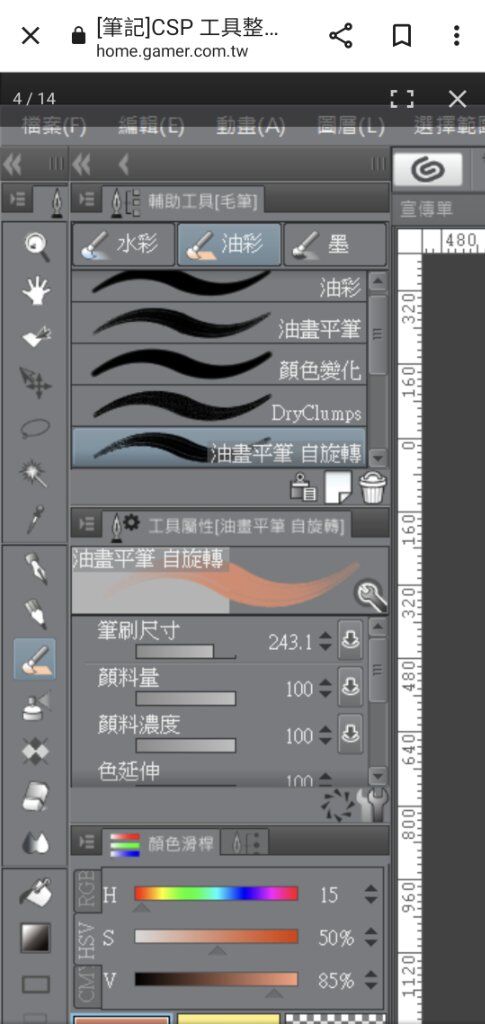Close the image viewer overlay
The height and width of the screenshot is (1024, 485).
click(458, 99)
